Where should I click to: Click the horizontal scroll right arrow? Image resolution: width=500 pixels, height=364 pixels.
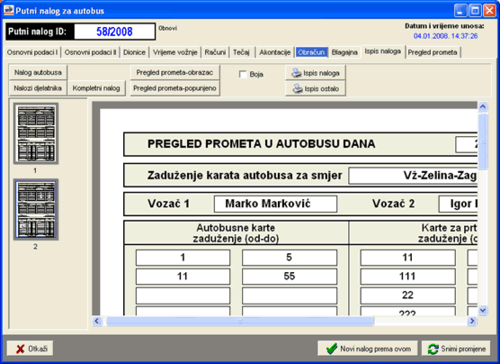click(472, 321)
